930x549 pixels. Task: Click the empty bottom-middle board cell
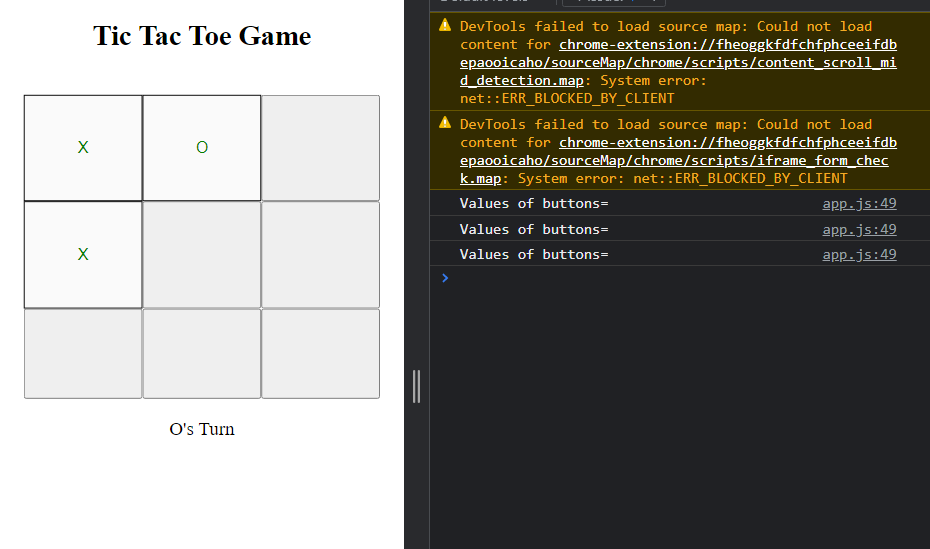202,353
